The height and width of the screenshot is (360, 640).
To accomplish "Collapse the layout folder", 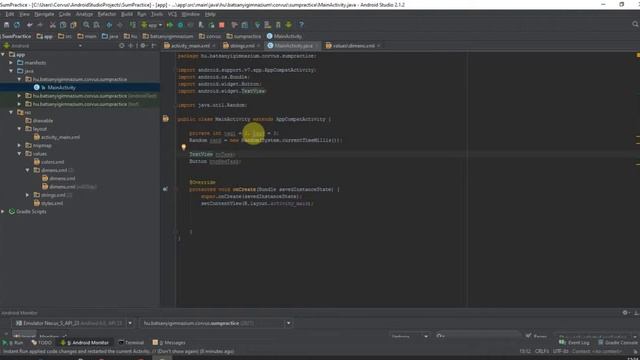I will click(20, 129).
